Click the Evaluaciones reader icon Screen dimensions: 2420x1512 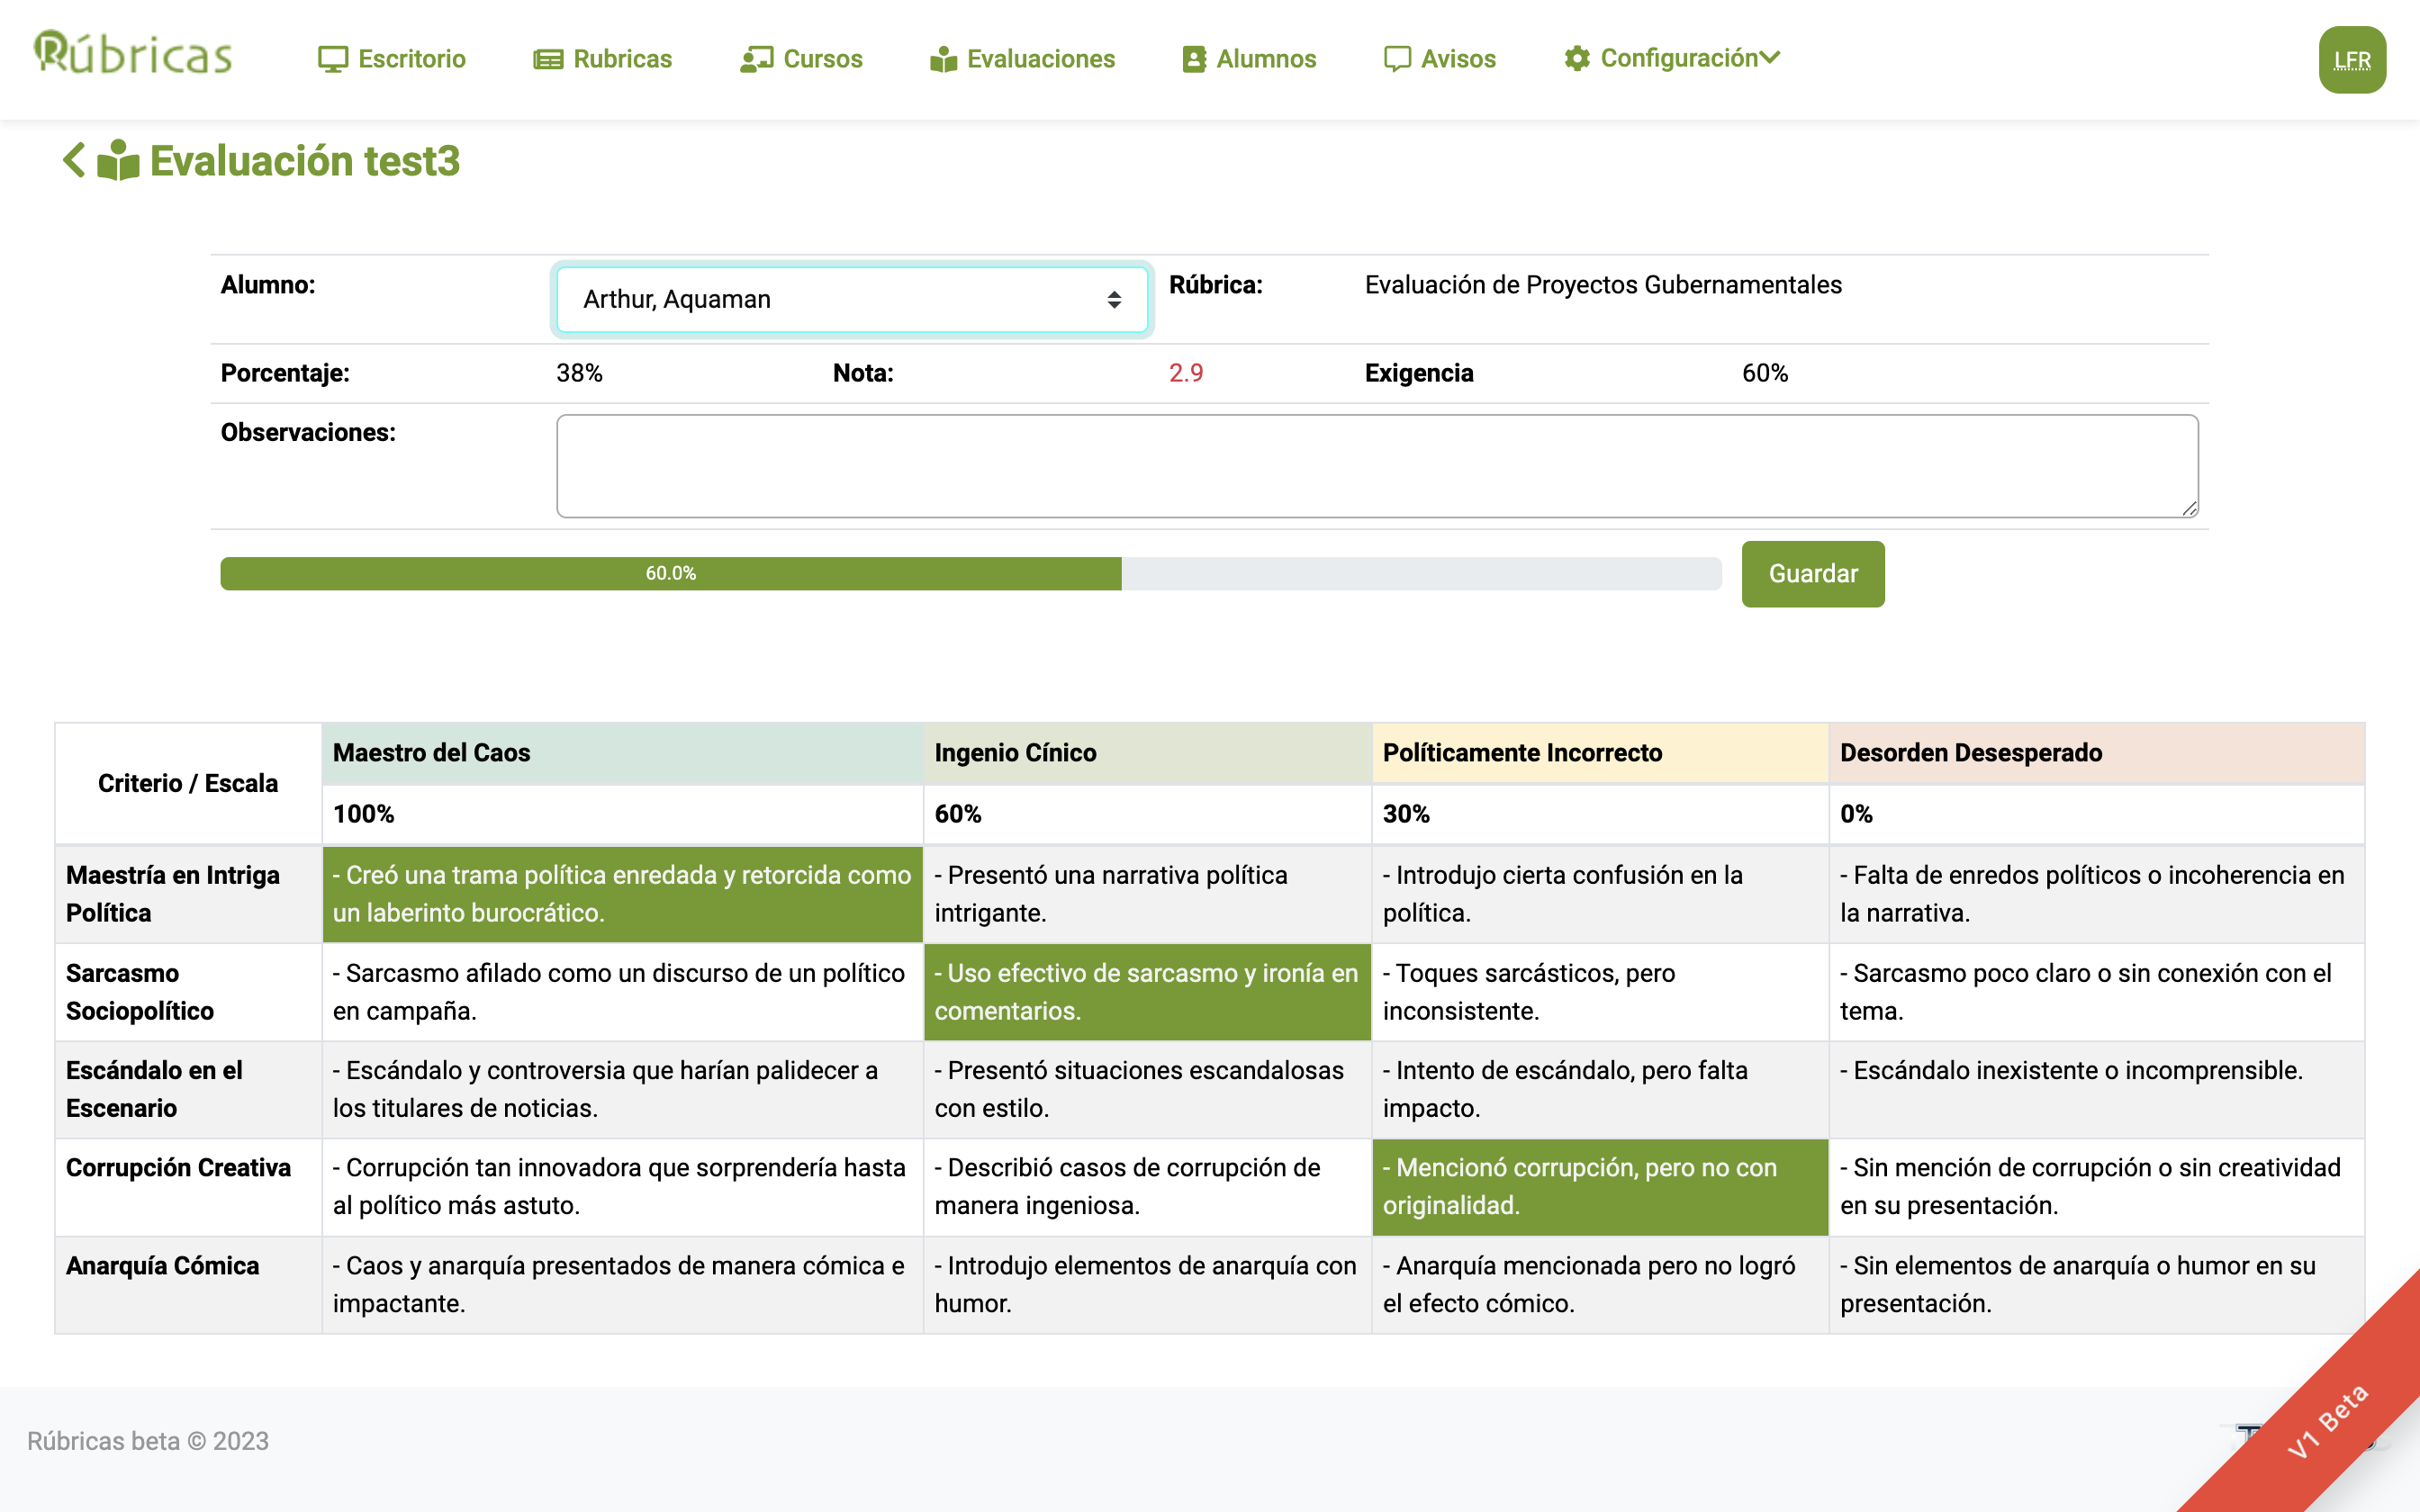tap(943, 59)
